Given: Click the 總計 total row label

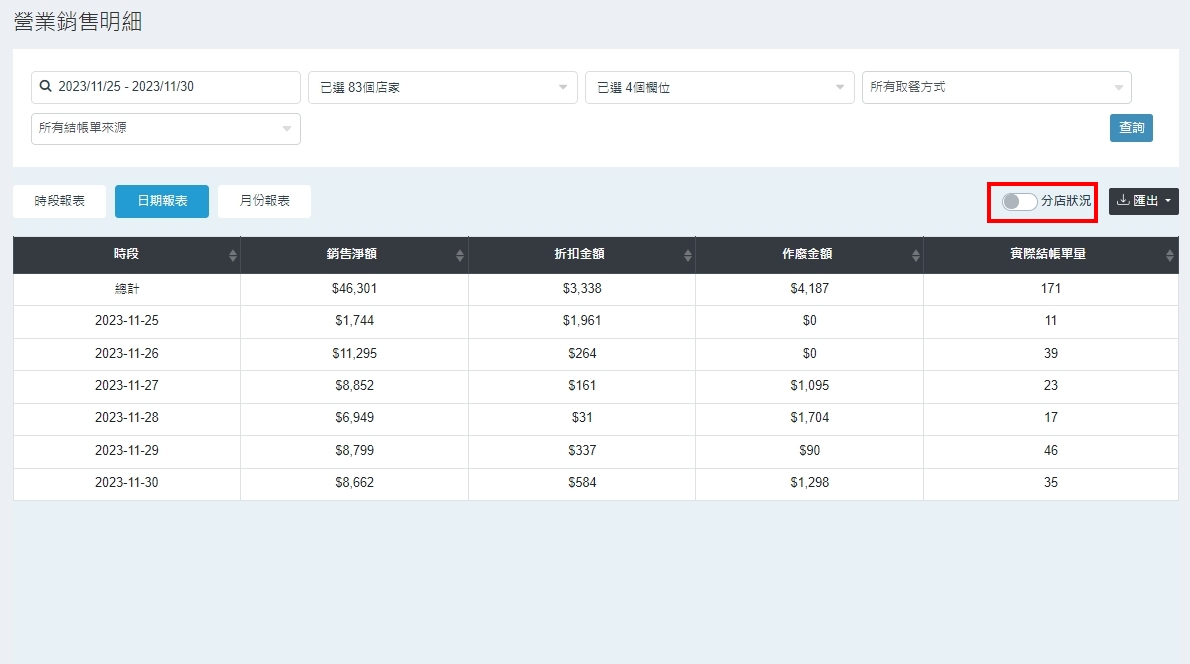Looking at the screenshot, I should point(126,289).
